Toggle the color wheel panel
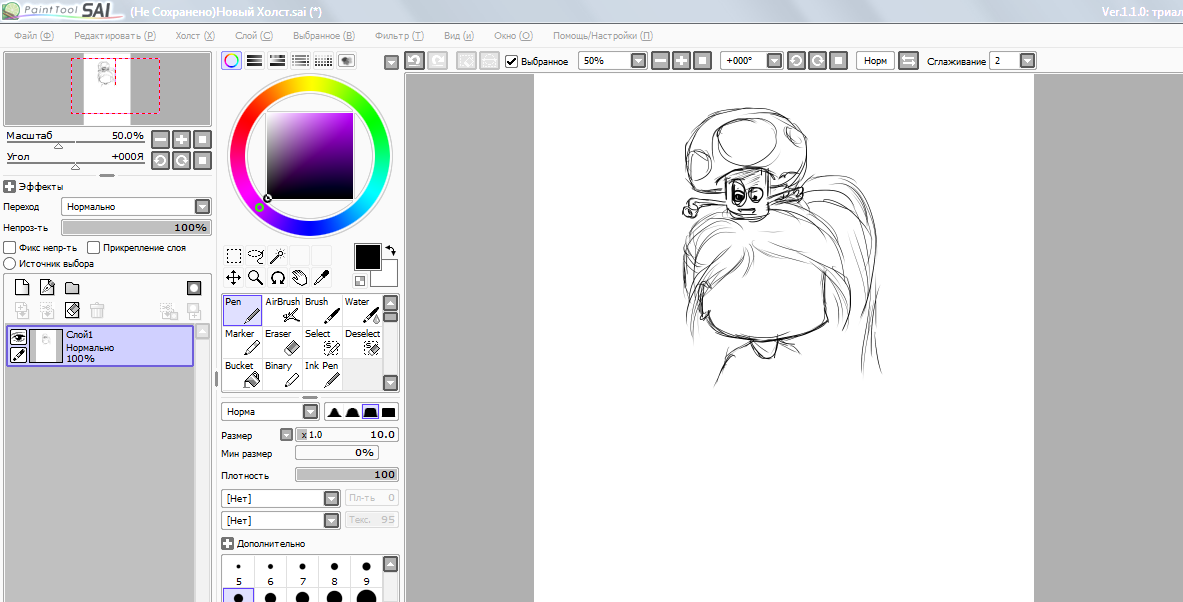The width and height of the screenshot is (1183, 602). [232, 61]
